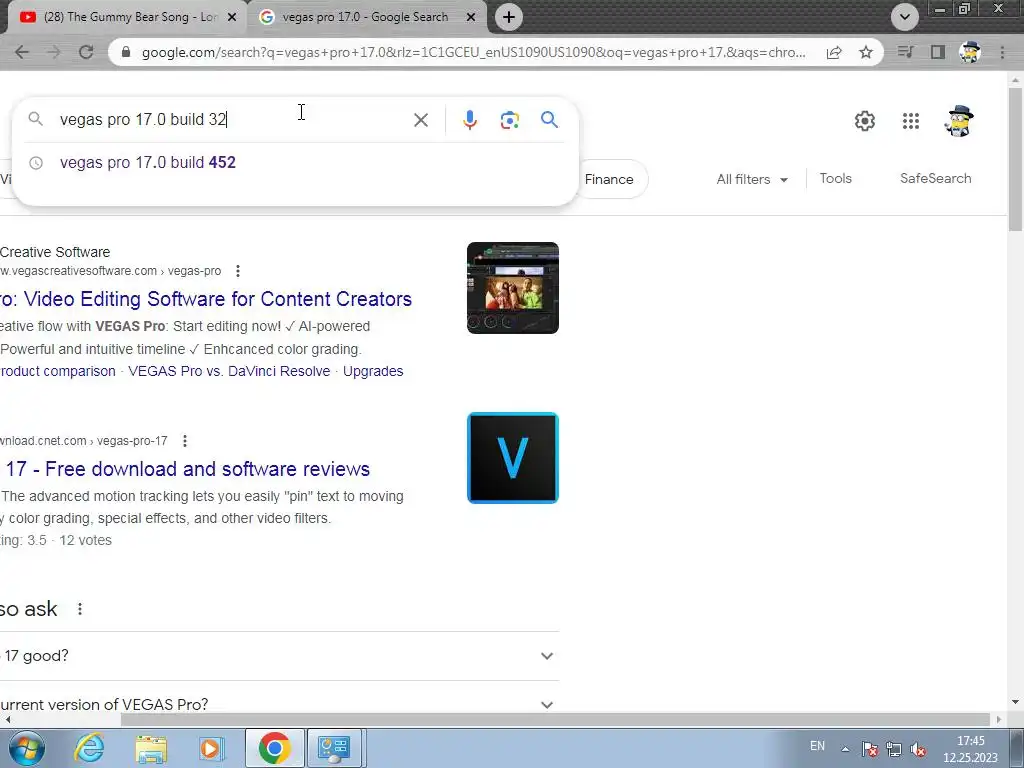1024x768 pixels.
Task: Open the Control Panel taskbar item
Action: 334,748
